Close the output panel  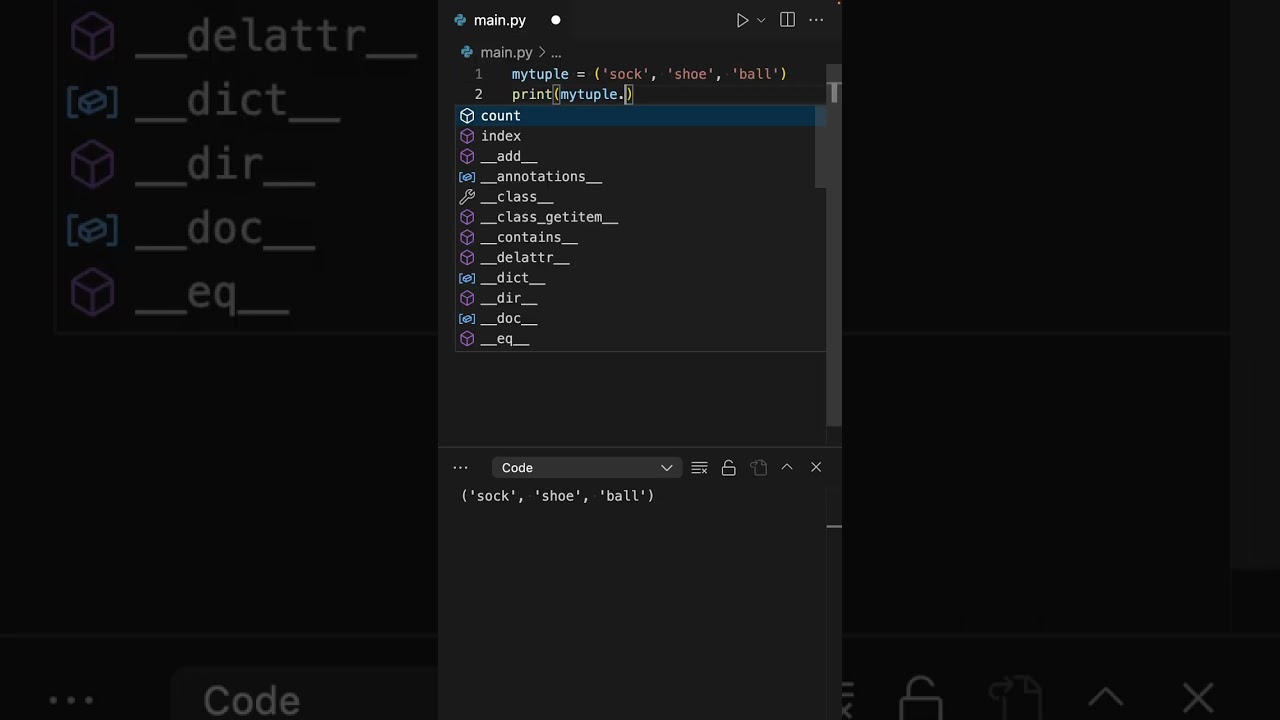point(816,467)
